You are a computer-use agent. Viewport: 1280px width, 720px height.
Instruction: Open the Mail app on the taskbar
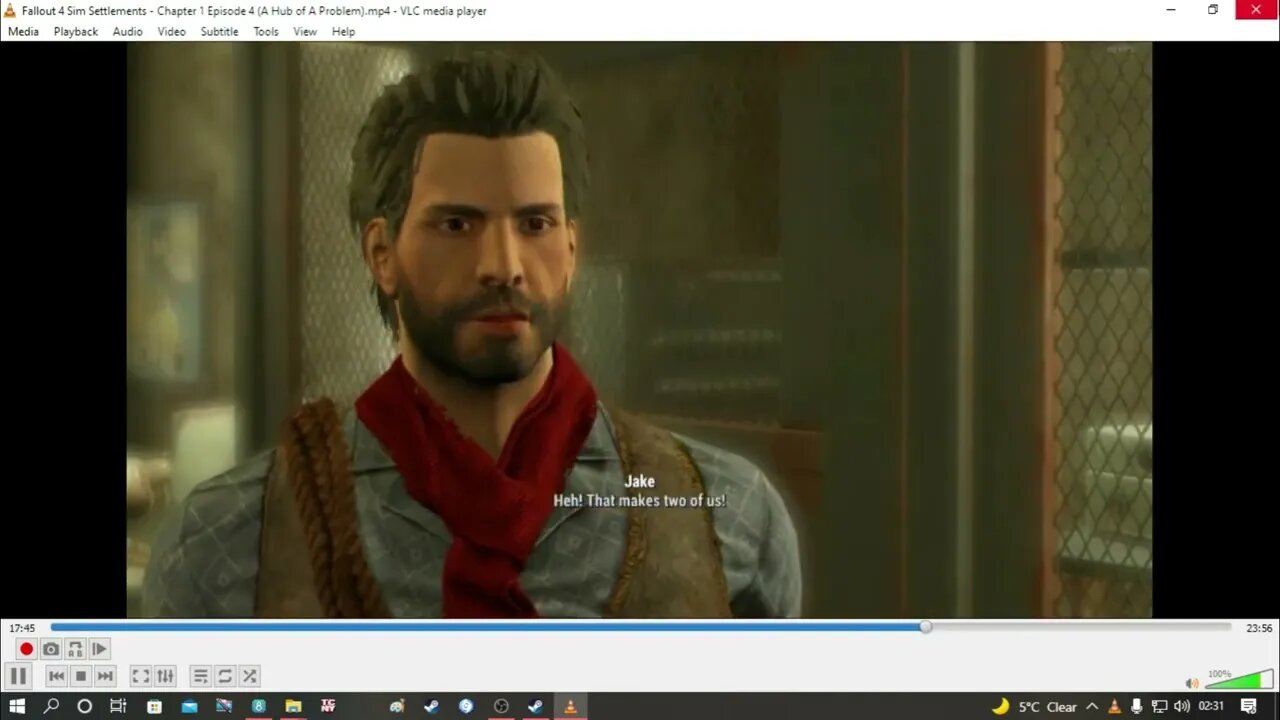tap(189, 706)
